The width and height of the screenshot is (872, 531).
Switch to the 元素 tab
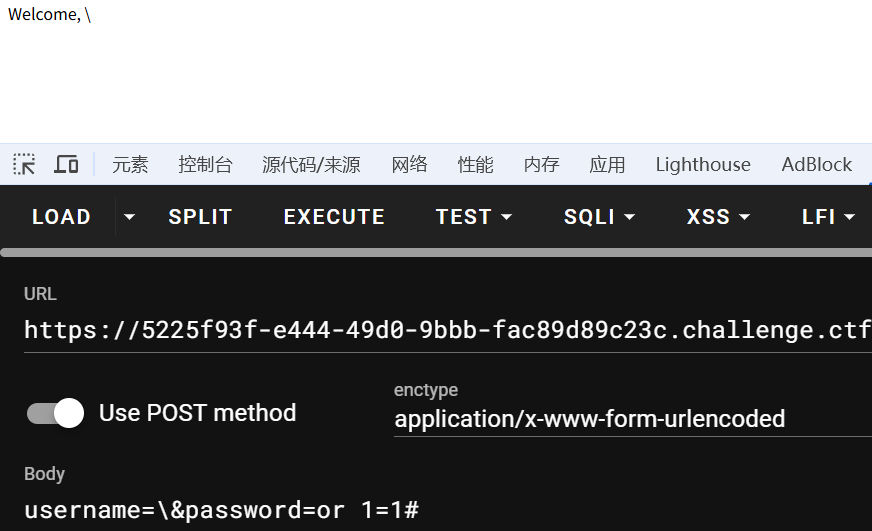[130, 165]
